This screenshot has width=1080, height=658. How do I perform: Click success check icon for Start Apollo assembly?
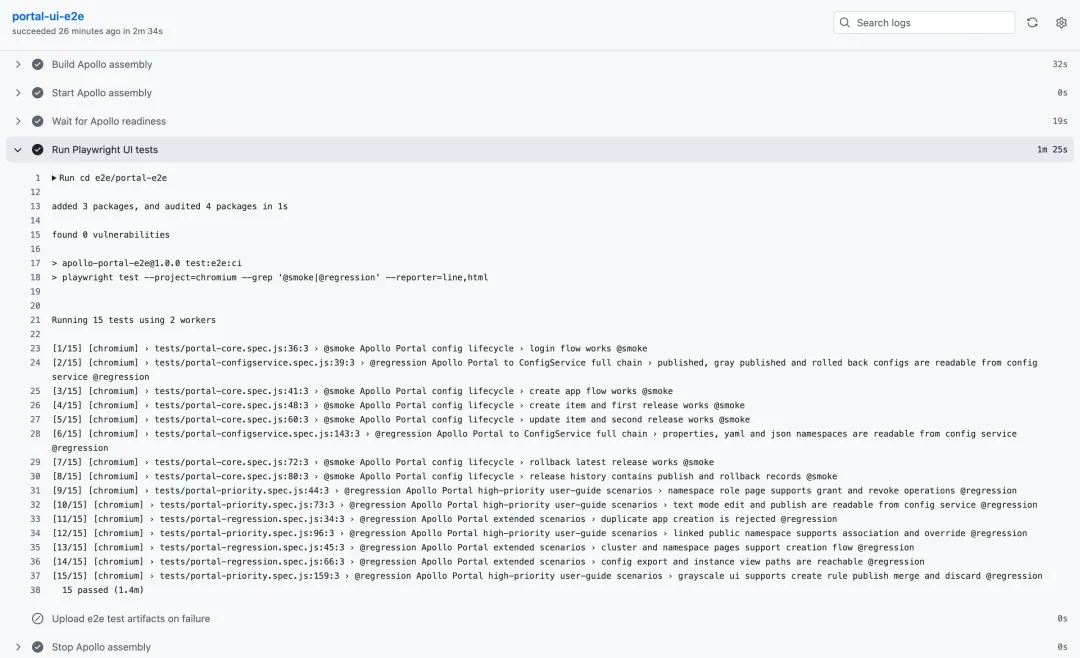coord(38,93)
